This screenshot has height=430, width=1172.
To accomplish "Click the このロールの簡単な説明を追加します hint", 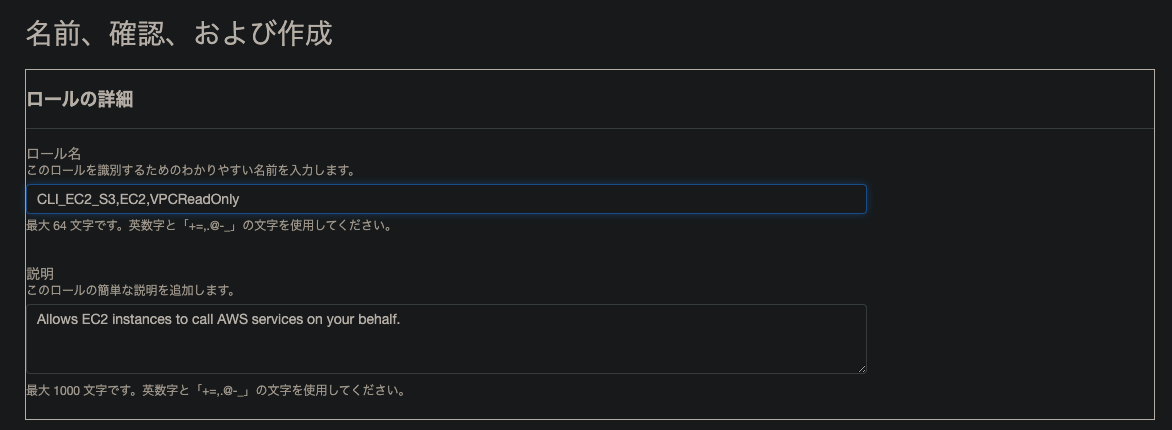I will 131,290.
